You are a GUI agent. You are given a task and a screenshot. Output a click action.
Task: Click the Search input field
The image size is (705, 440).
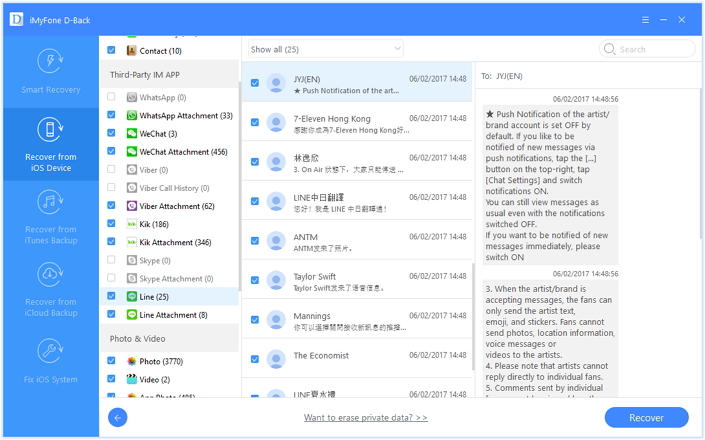coord(647,49)
